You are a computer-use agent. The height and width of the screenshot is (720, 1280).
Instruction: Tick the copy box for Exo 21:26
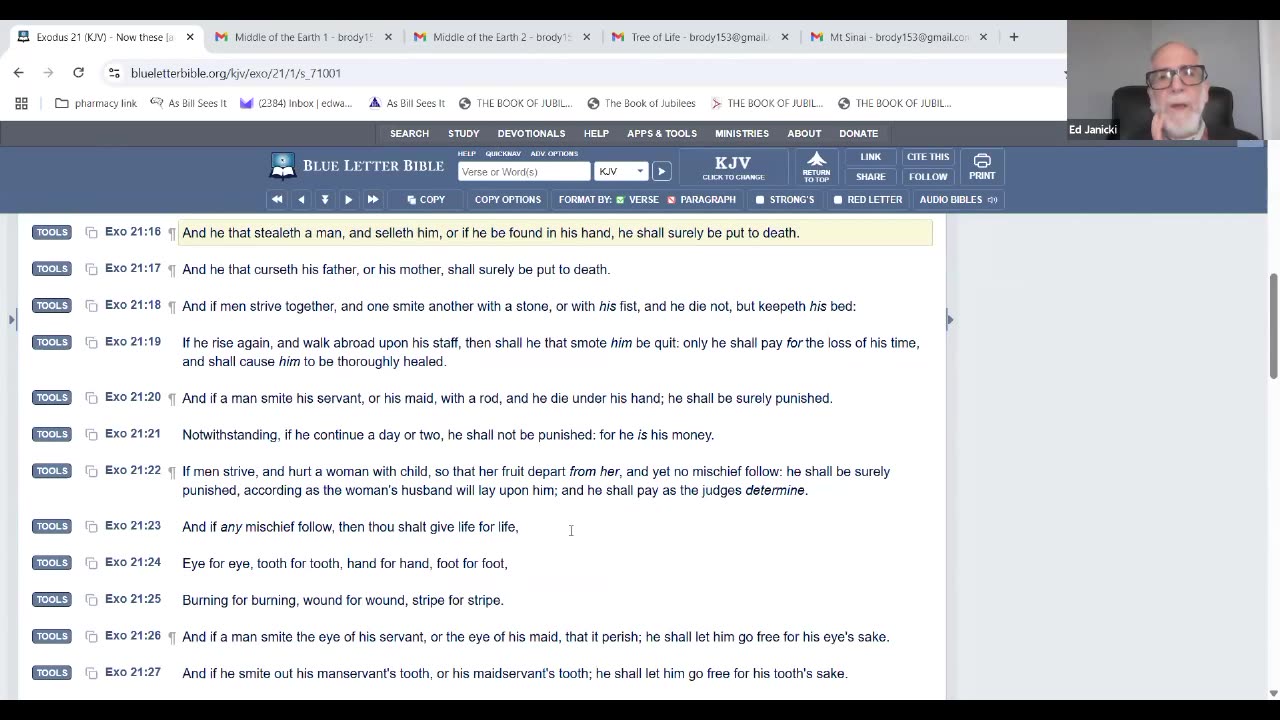pos(91,637)
